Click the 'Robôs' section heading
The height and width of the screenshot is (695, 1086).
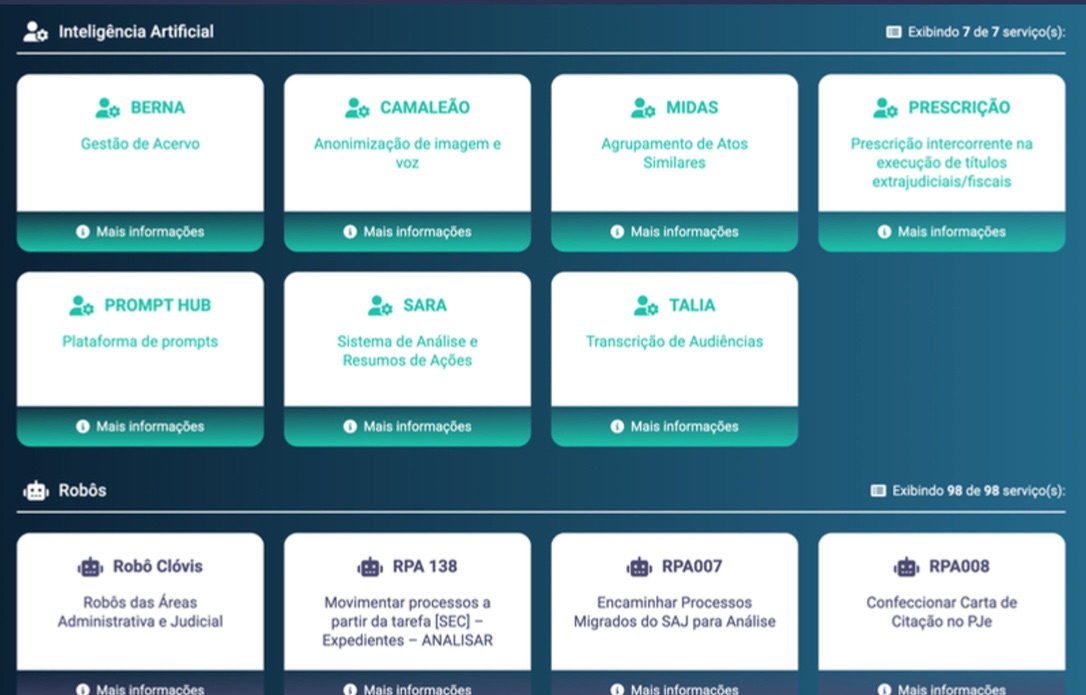[82, 491]
